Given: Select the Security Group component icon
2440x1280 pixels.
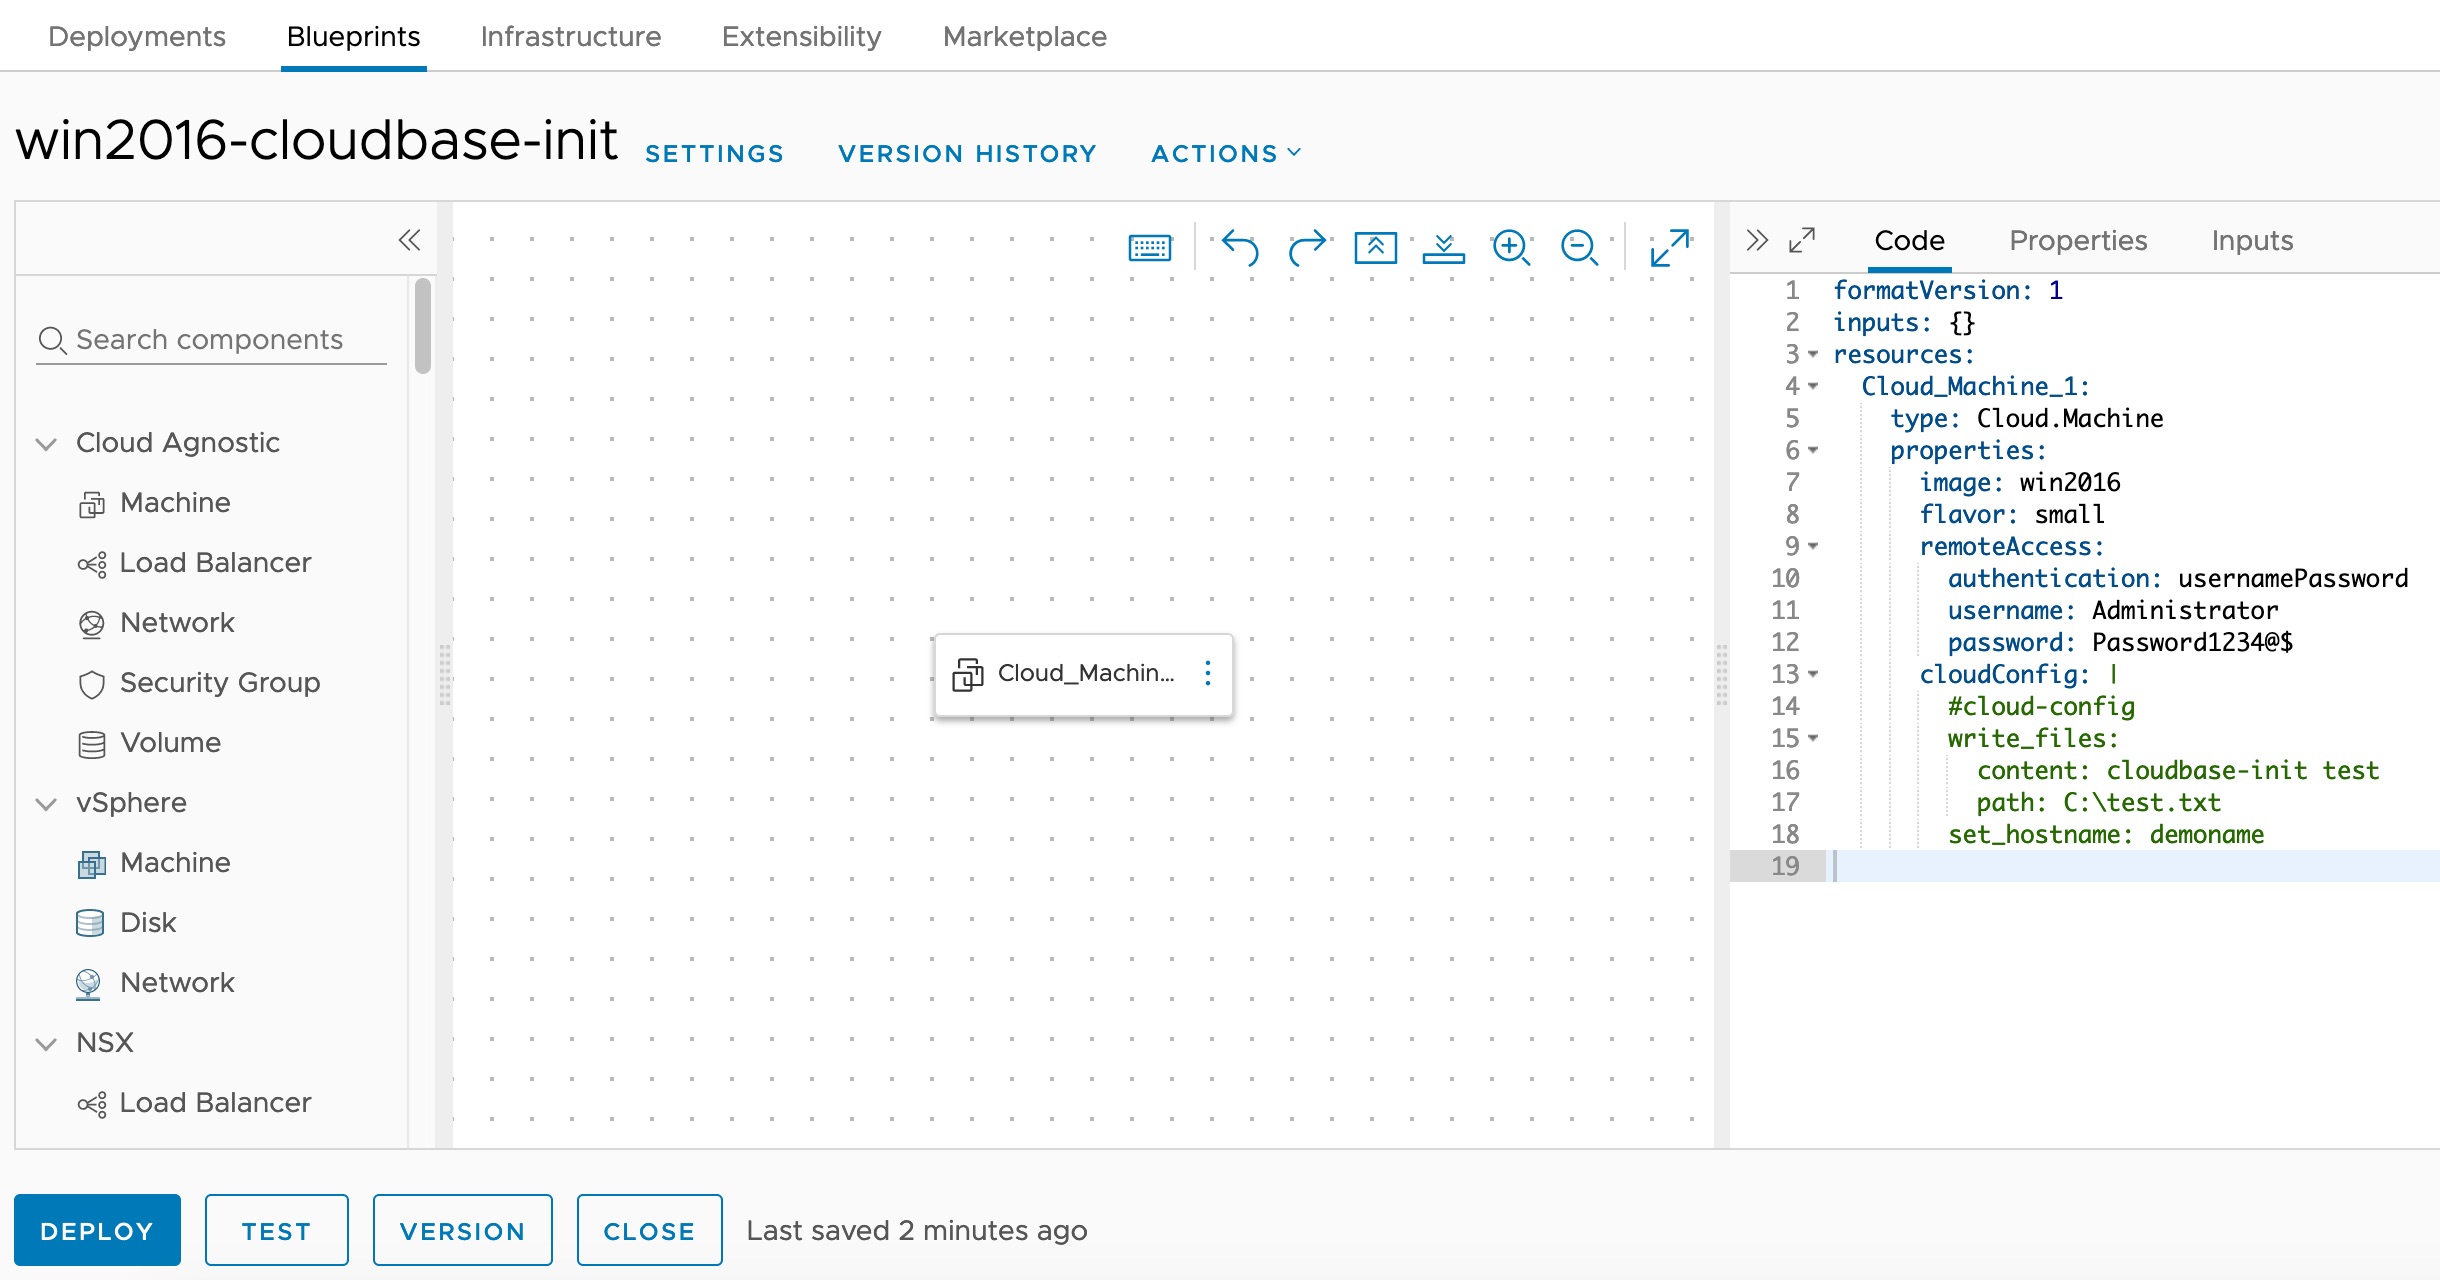Looking at the screenshot, I should (92, 684).
